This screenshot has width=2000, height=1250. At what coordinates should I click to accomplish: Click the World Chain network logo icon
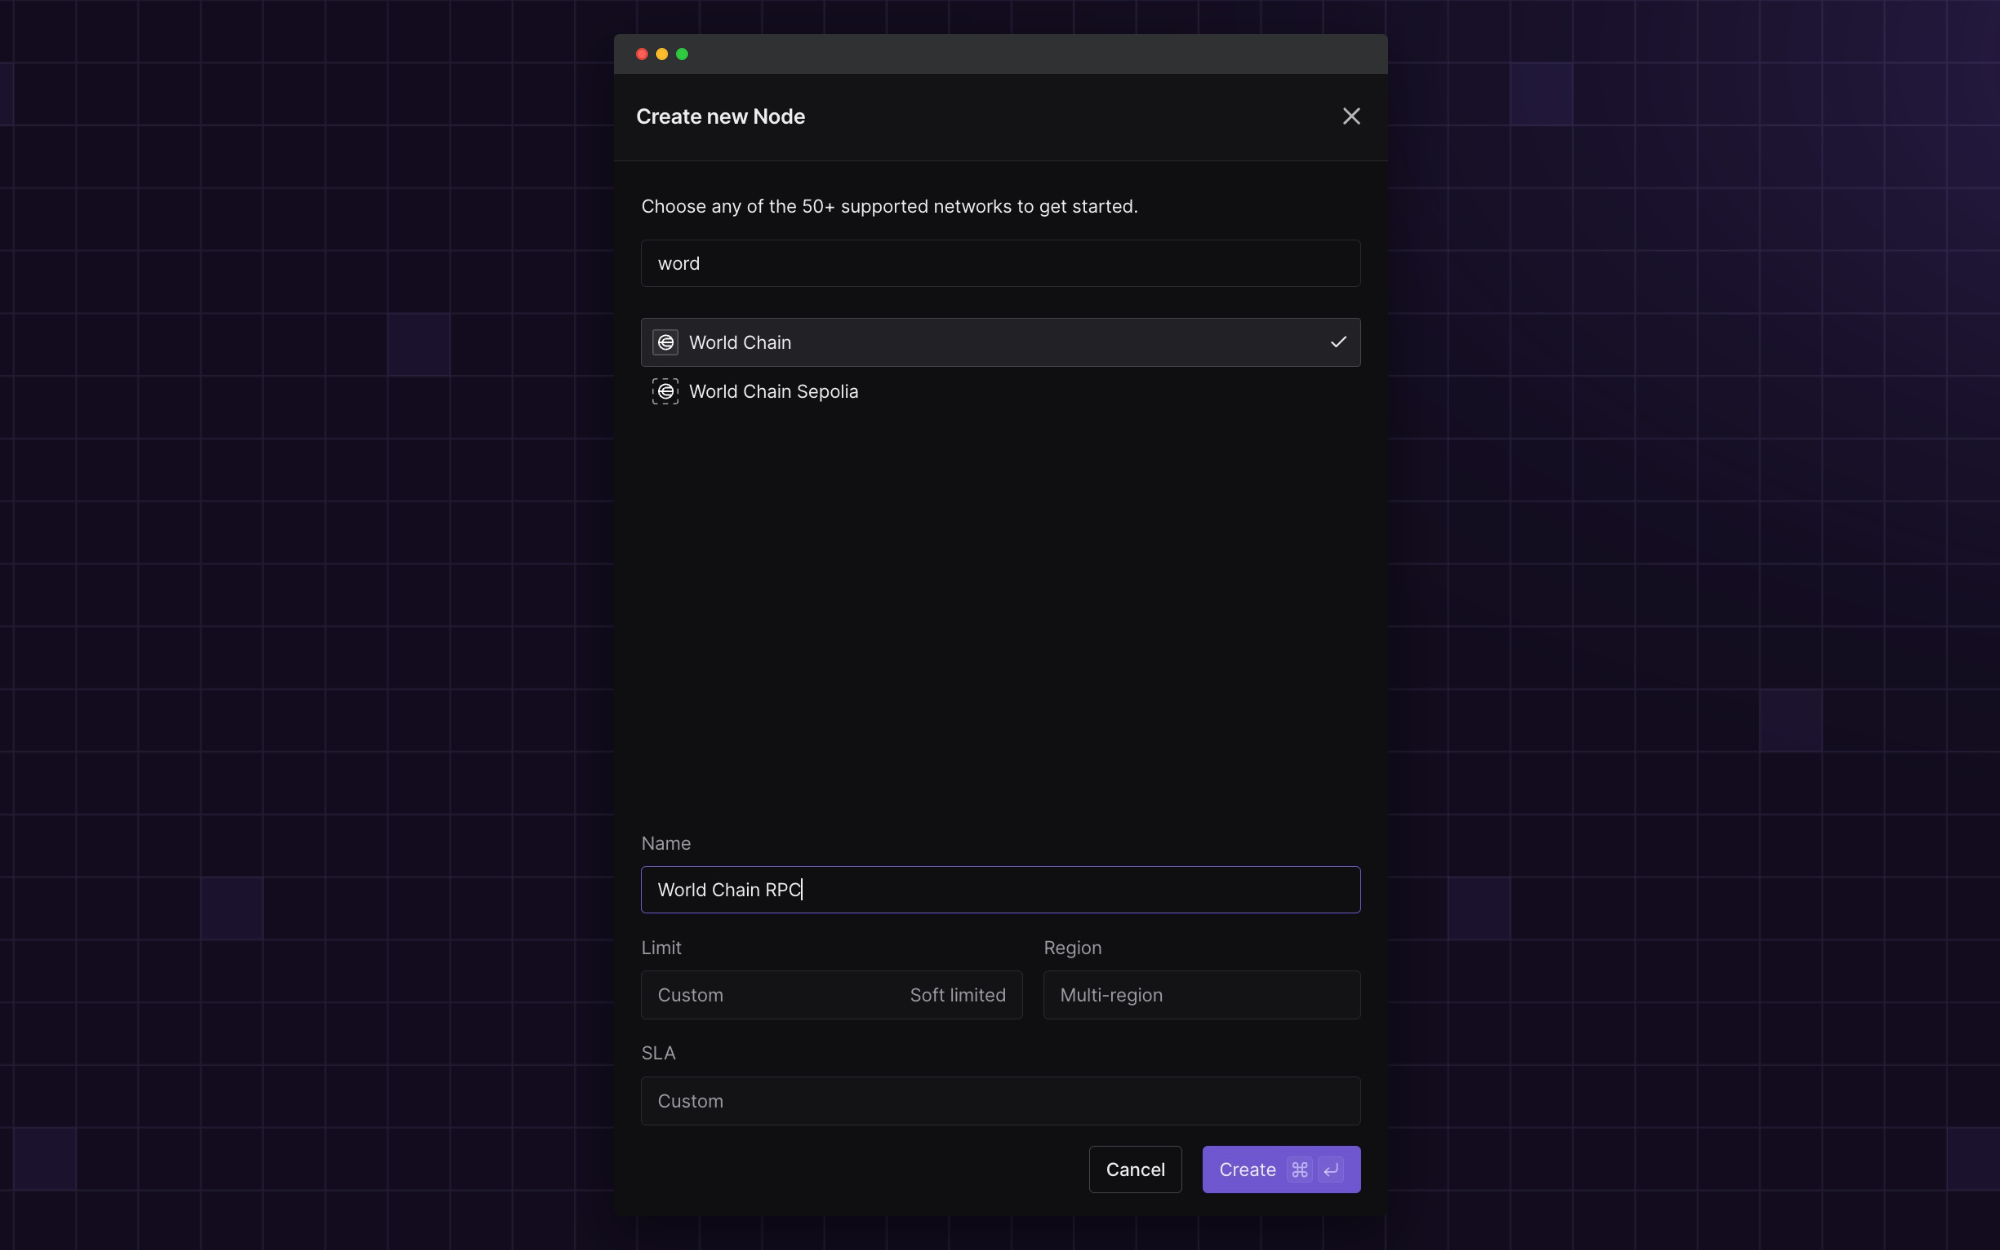coord(665,342)
